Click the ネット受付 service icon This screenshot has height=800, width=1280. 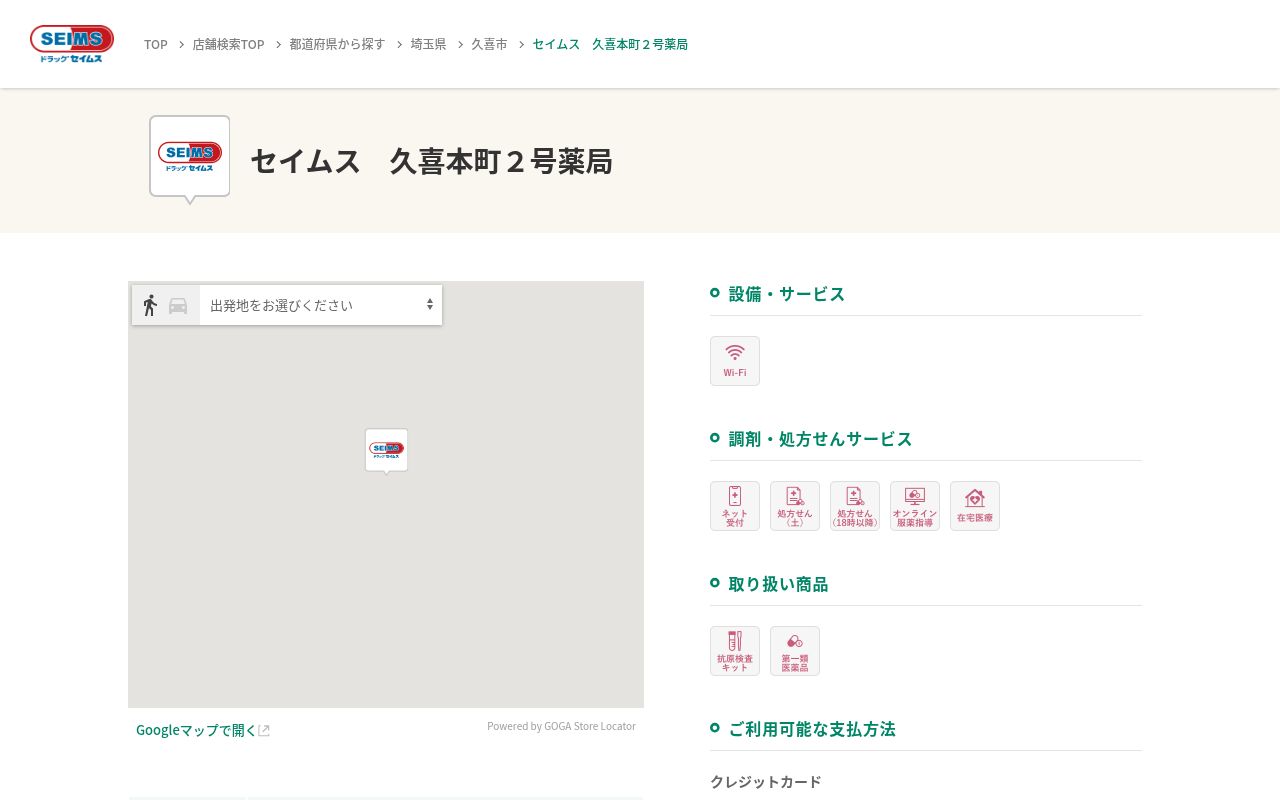click(735, 506)
